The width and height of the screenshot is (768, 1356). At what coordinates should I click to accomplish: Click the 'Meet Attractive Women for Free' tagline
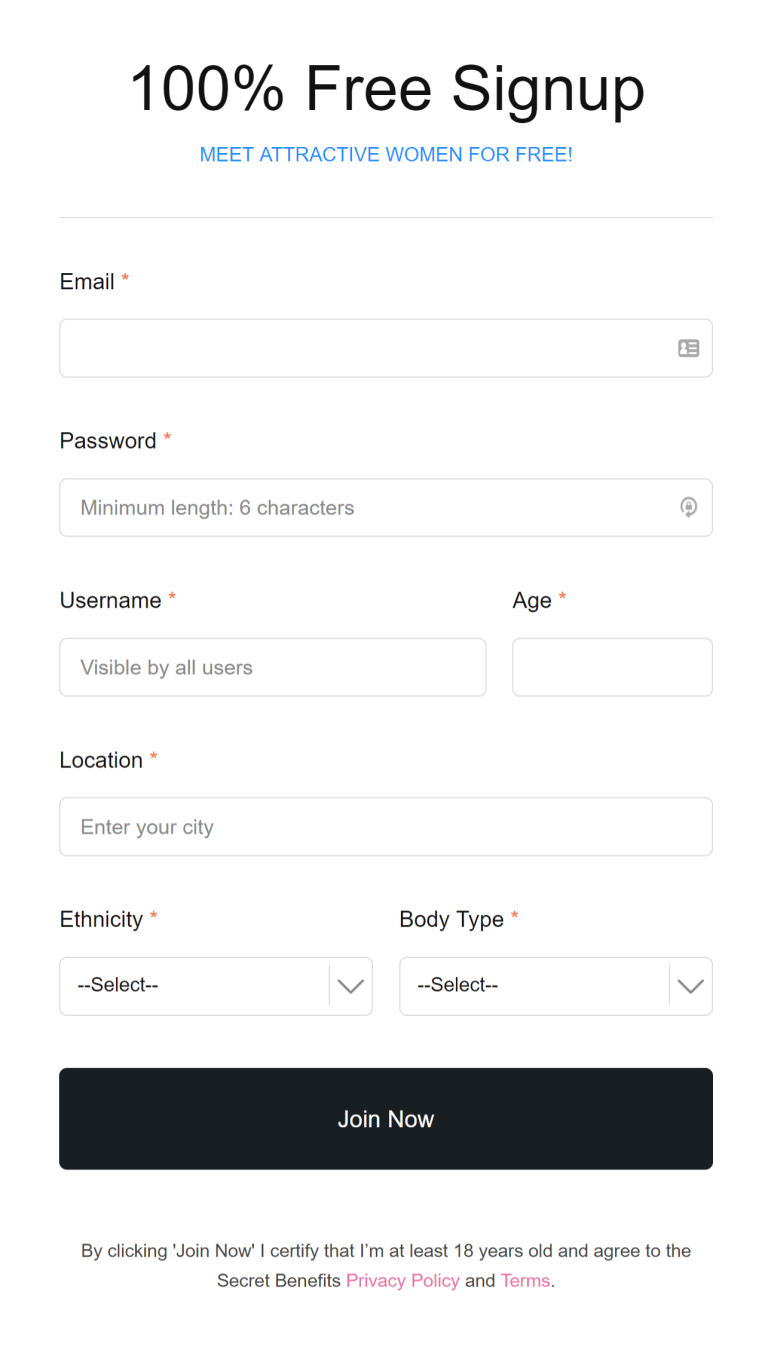[x=386, y=155]
